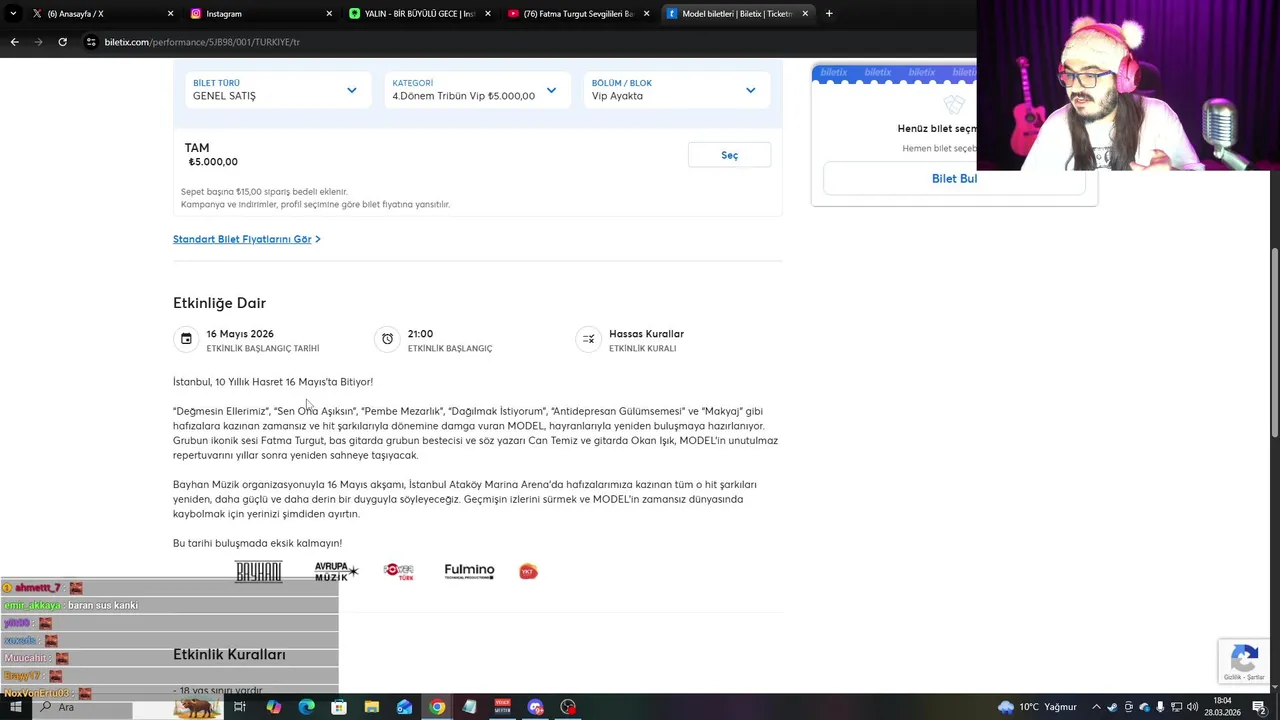
Task: Open the Bilet Türü dropdown showing Genel Satış
Action: coord(275,90)
